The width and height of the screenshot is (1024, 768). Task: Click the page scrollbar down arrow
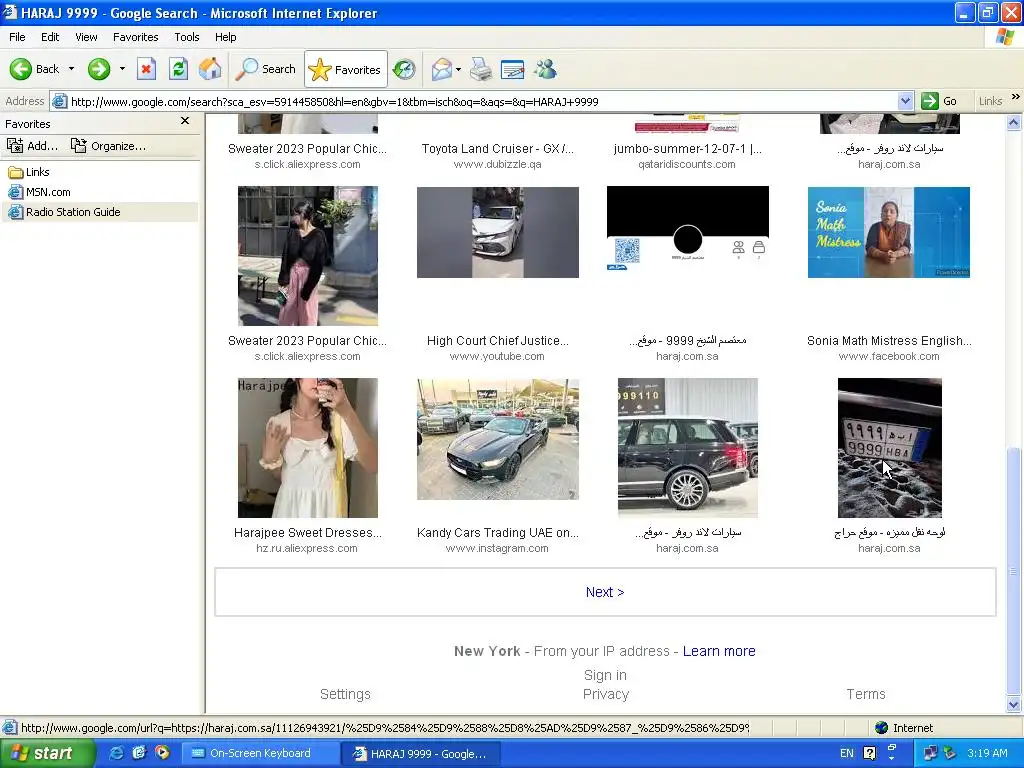[x=1014, y=705]
